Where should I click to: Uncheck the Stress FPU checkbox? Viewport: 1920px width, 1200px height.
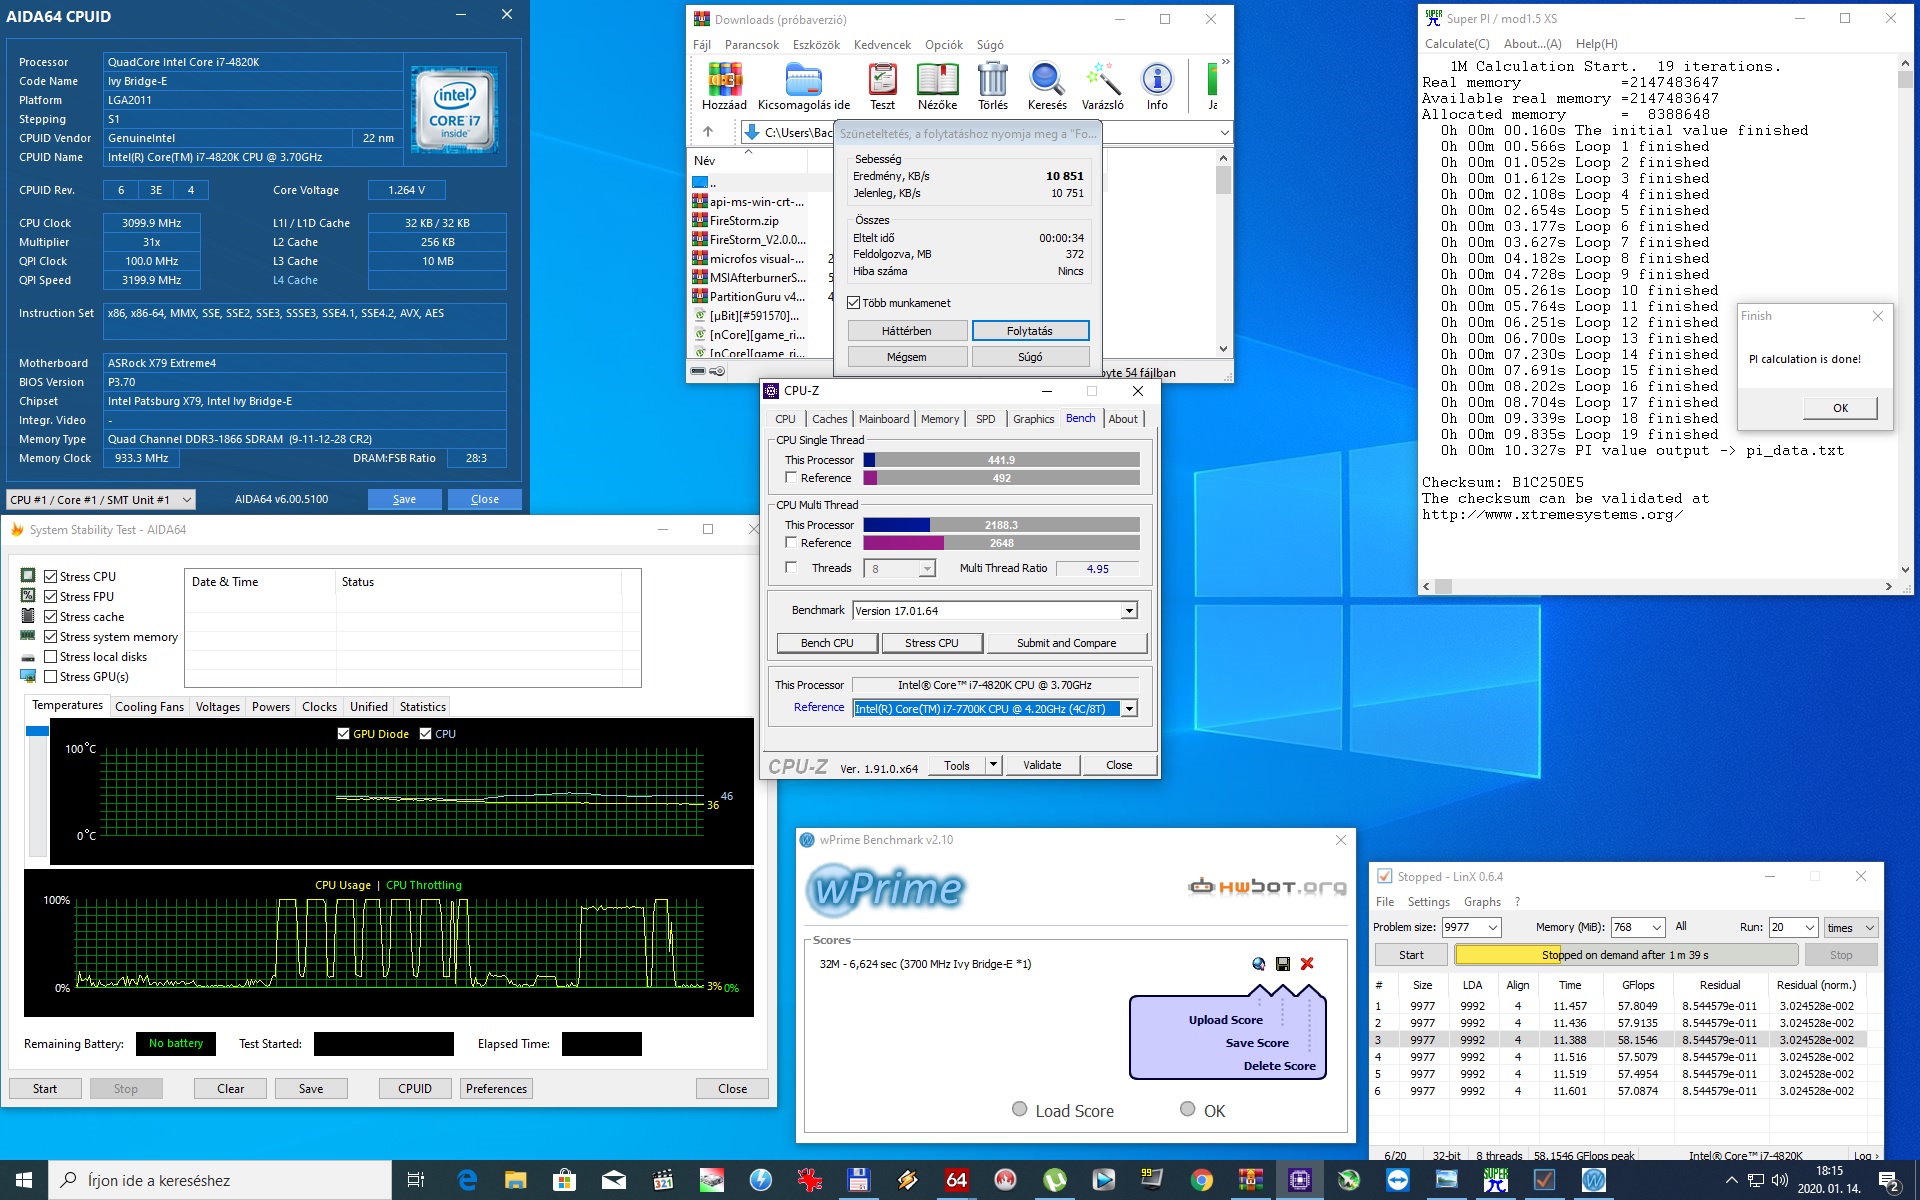[51, 596]
